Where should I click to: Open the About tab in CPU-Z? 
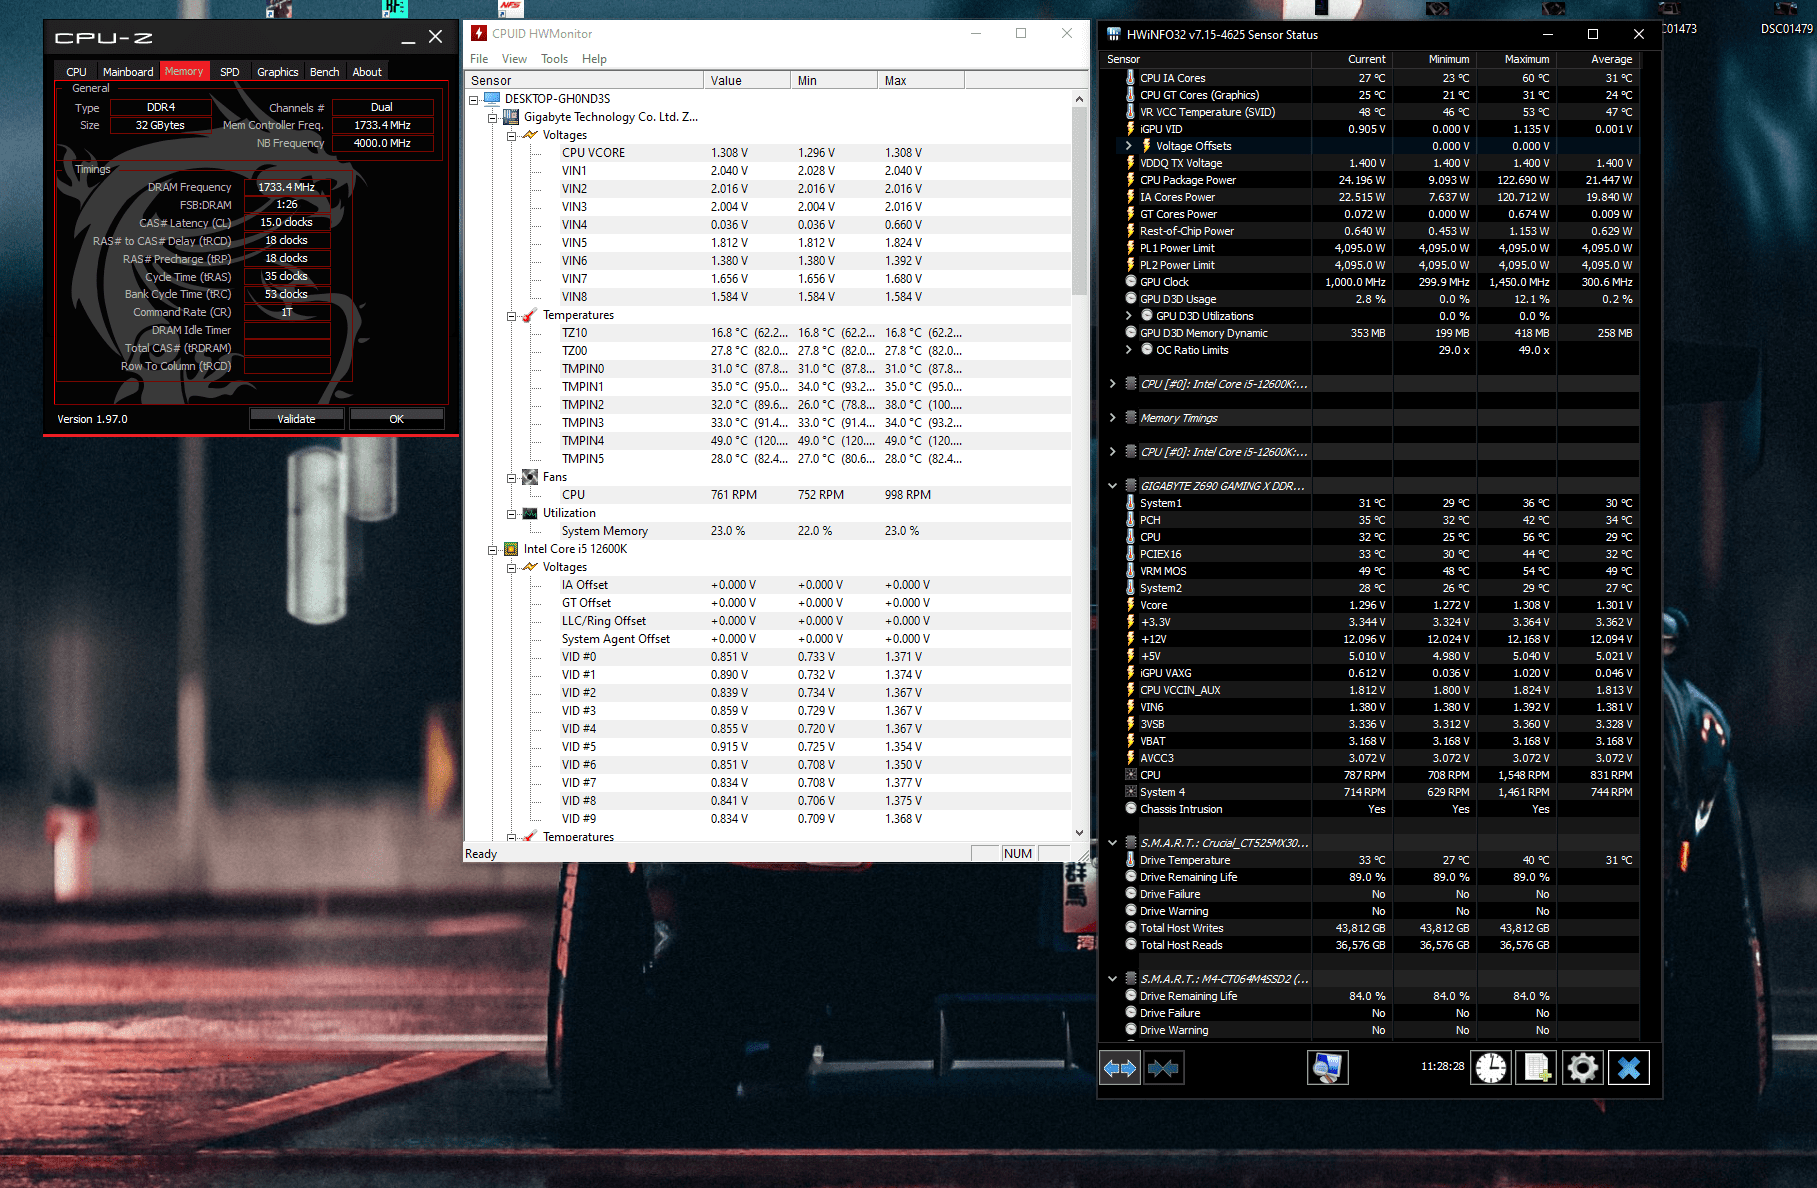(x=367, y=72)
